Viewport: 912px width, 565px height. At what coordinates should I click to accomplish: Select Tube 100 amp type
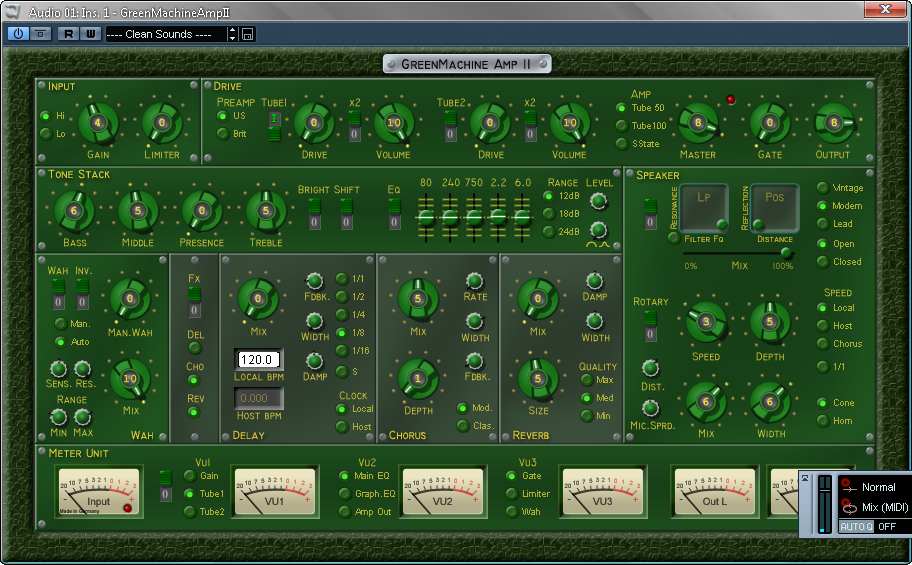(621, 126)
